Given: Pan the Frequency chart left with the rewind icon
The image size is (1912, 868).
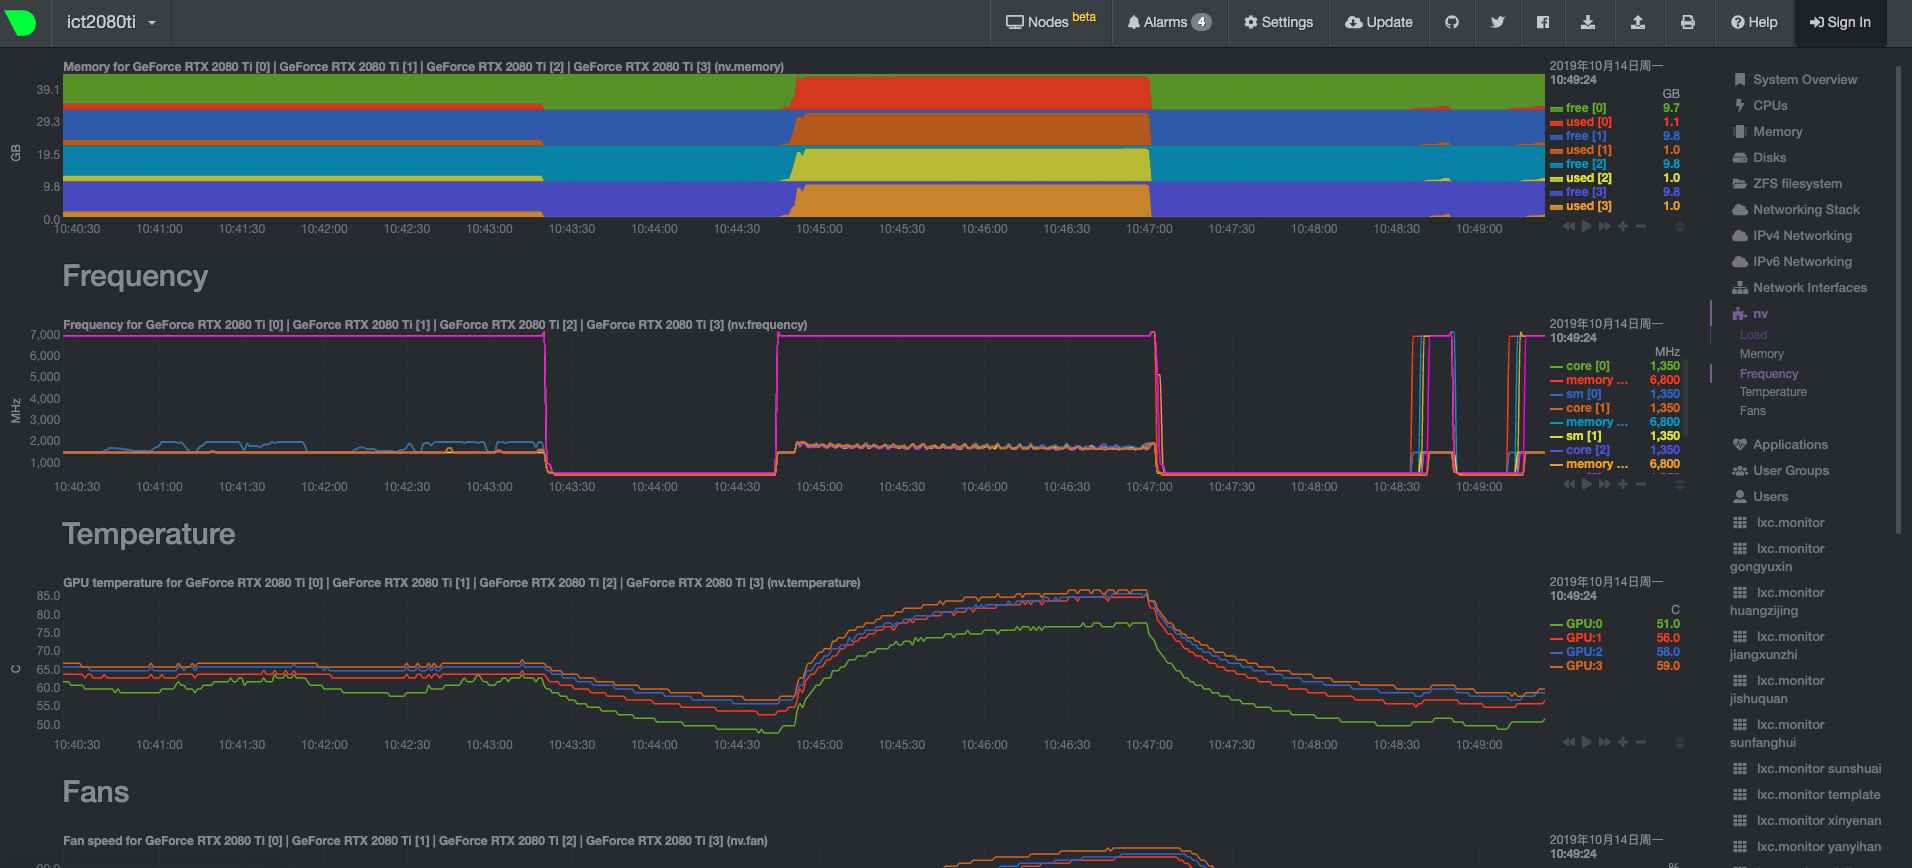Looking at the screenshot, I should [x=1569, y=484].
